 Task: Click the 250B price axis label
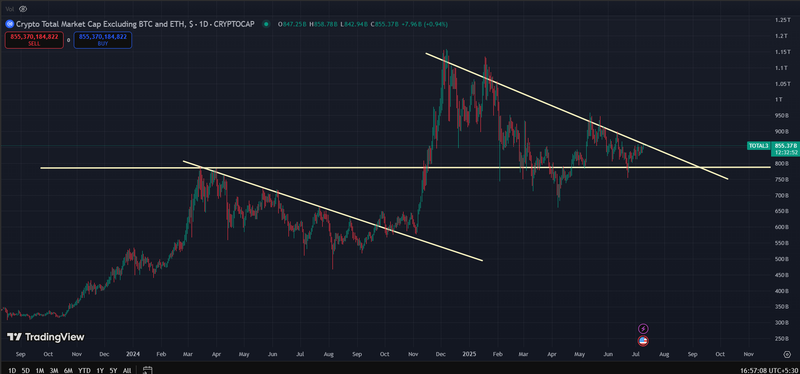pyautogui.click(x=781, y=338)
